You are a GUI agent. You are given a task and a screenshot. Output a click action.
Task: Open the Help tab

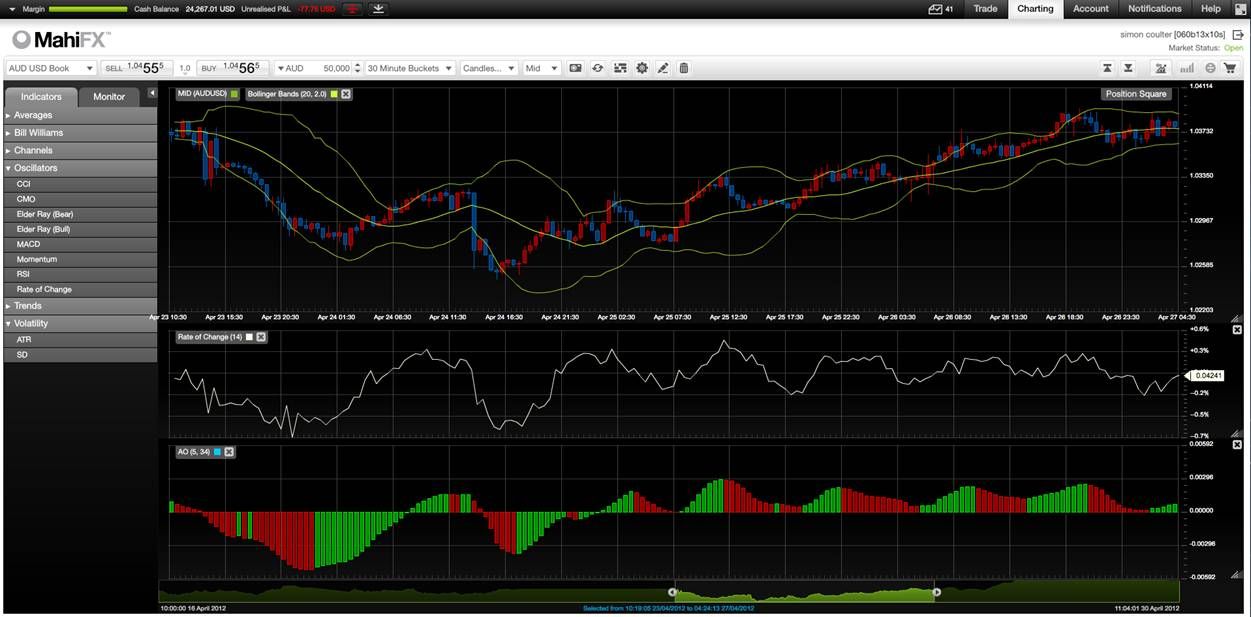click(x=1210, y=8)
